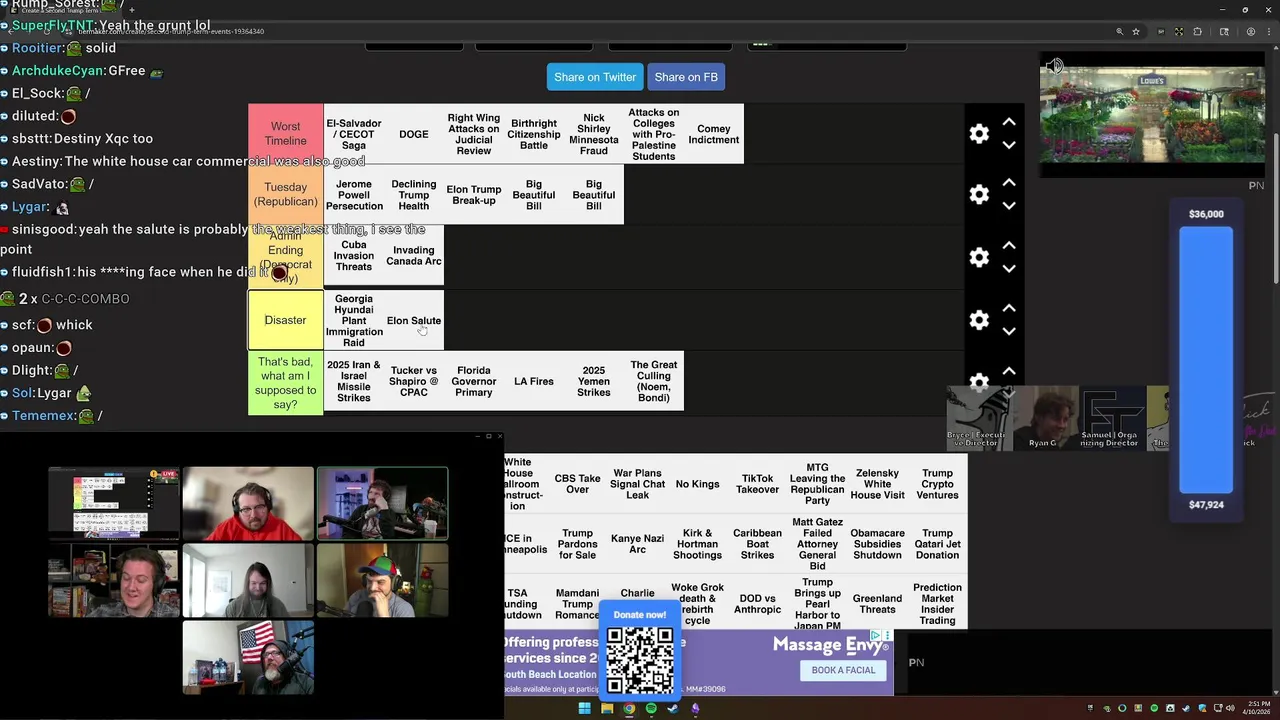Select the Invading Canada Arc tile

point(414,256)
